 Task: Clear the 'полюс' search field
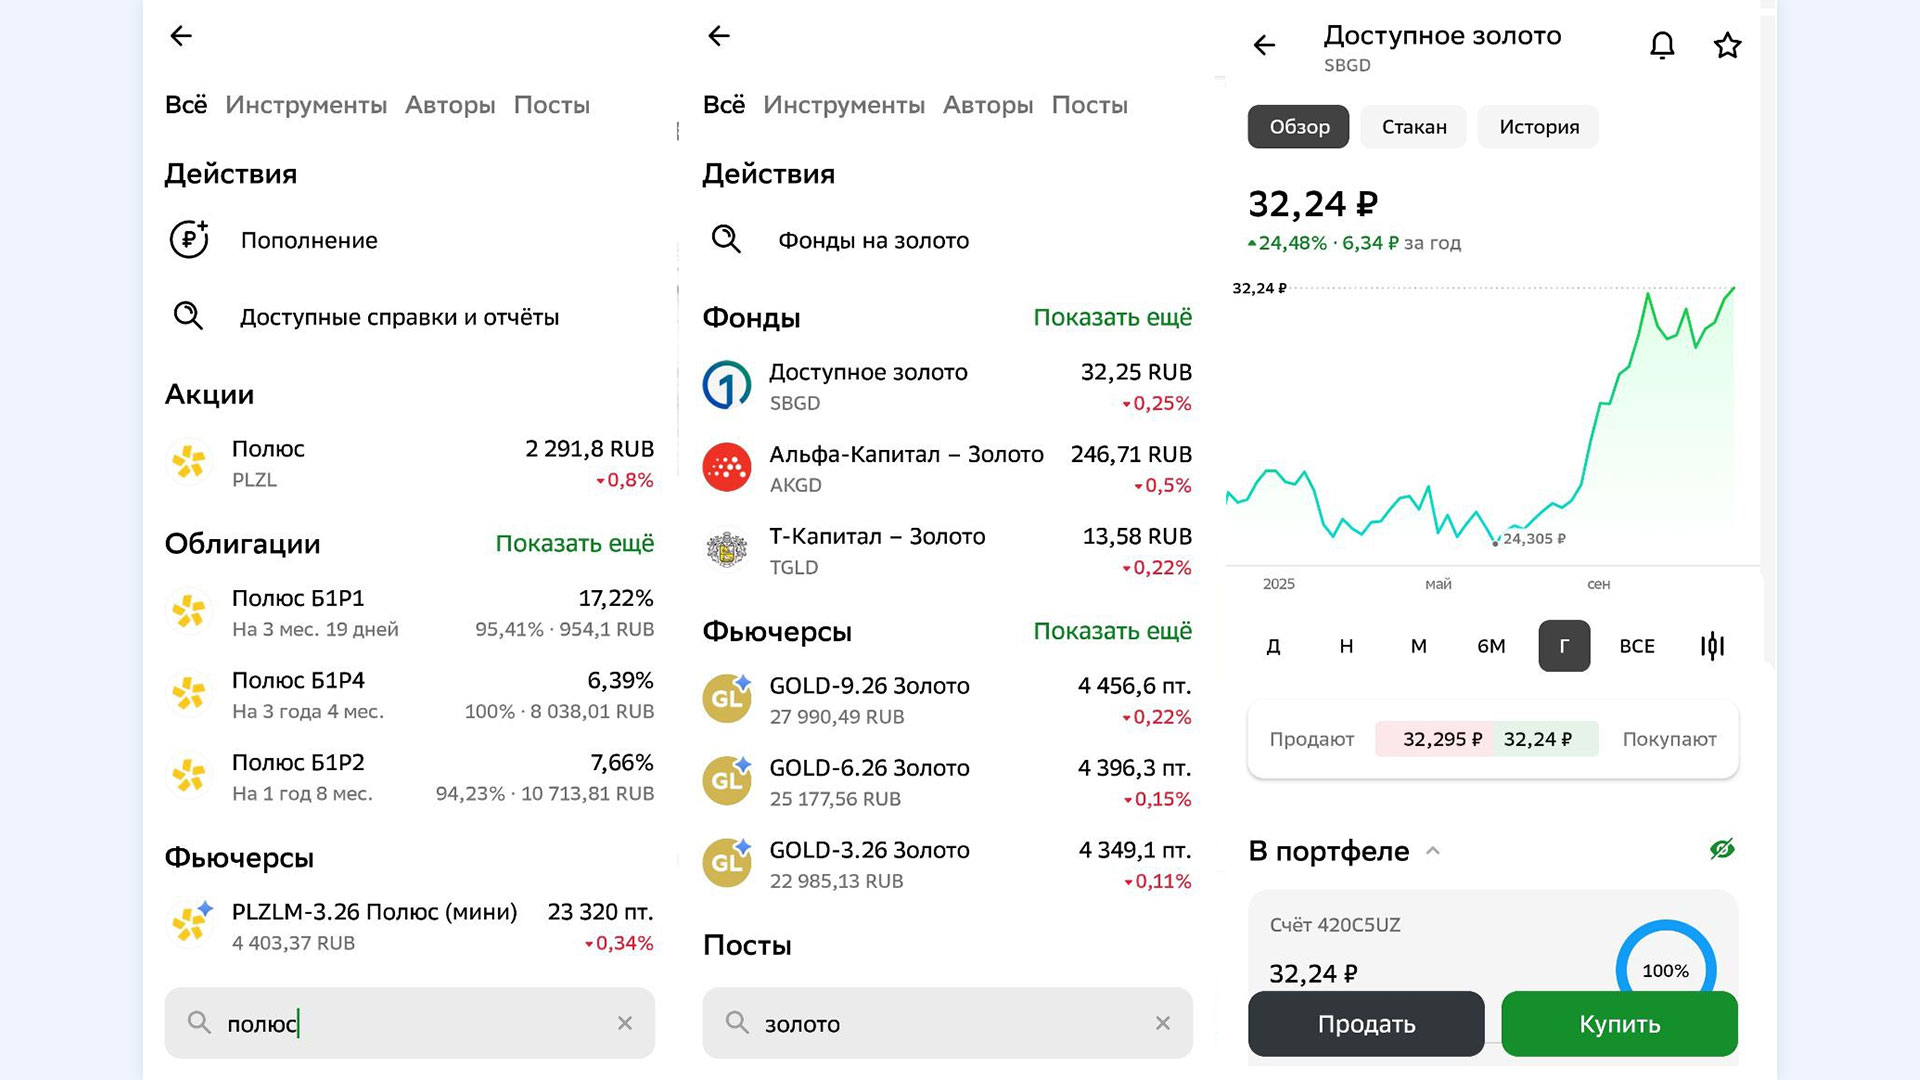tap(625, 1023)
